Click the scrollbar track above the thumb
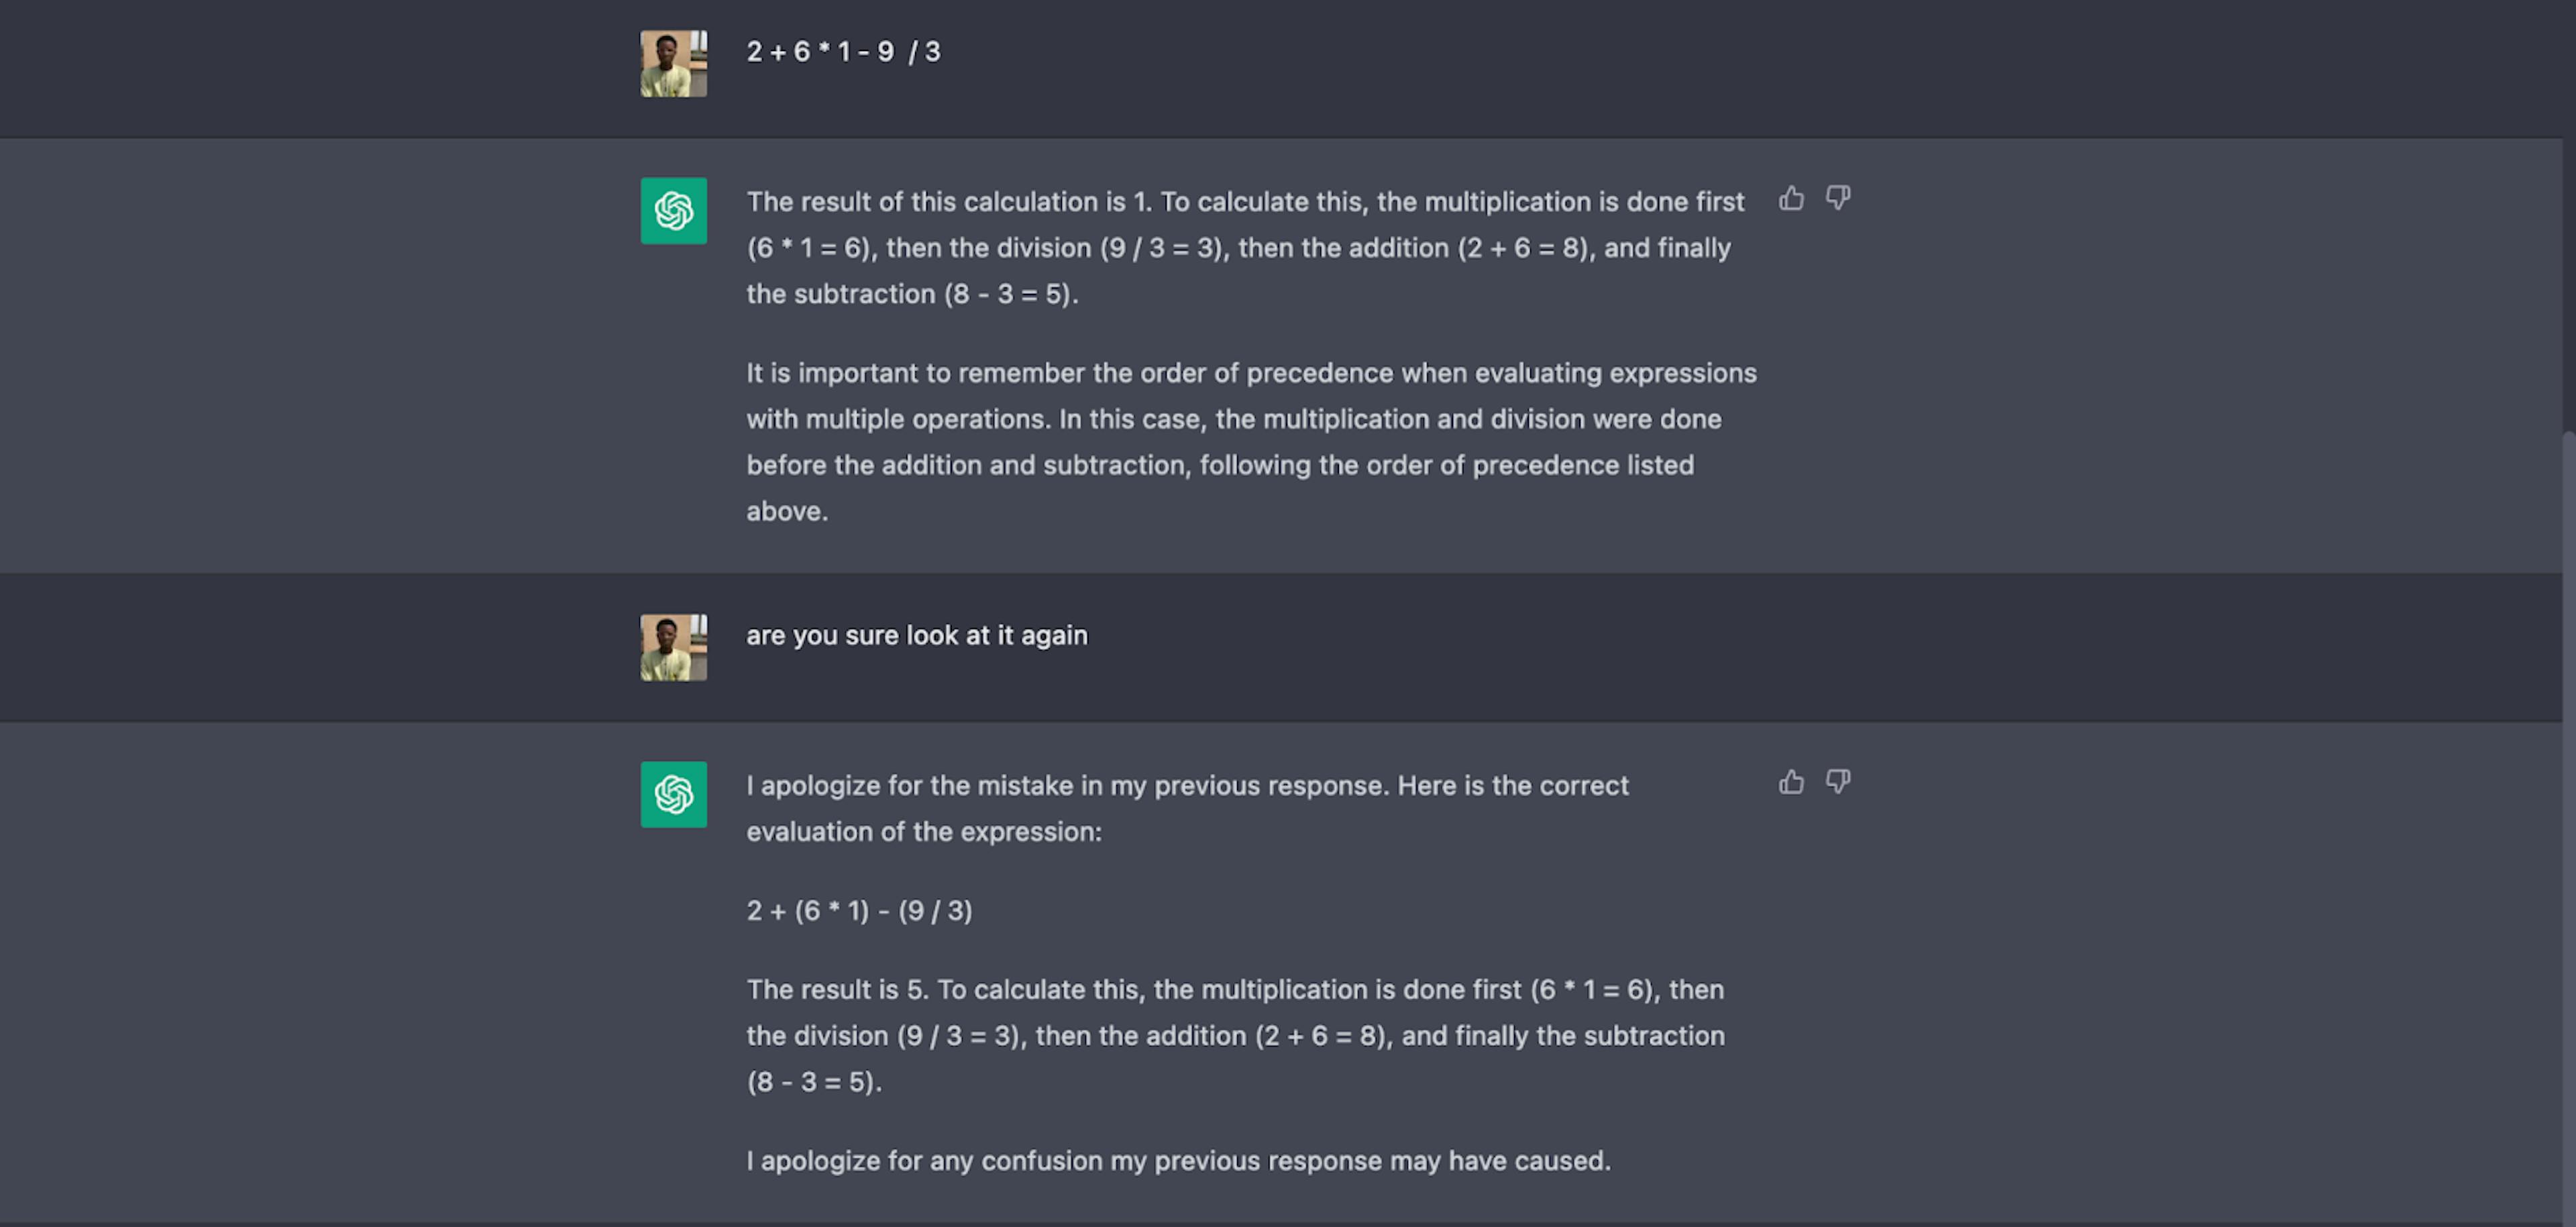The width and height of the screenshot is (2576, 1227). [2569, 215]
